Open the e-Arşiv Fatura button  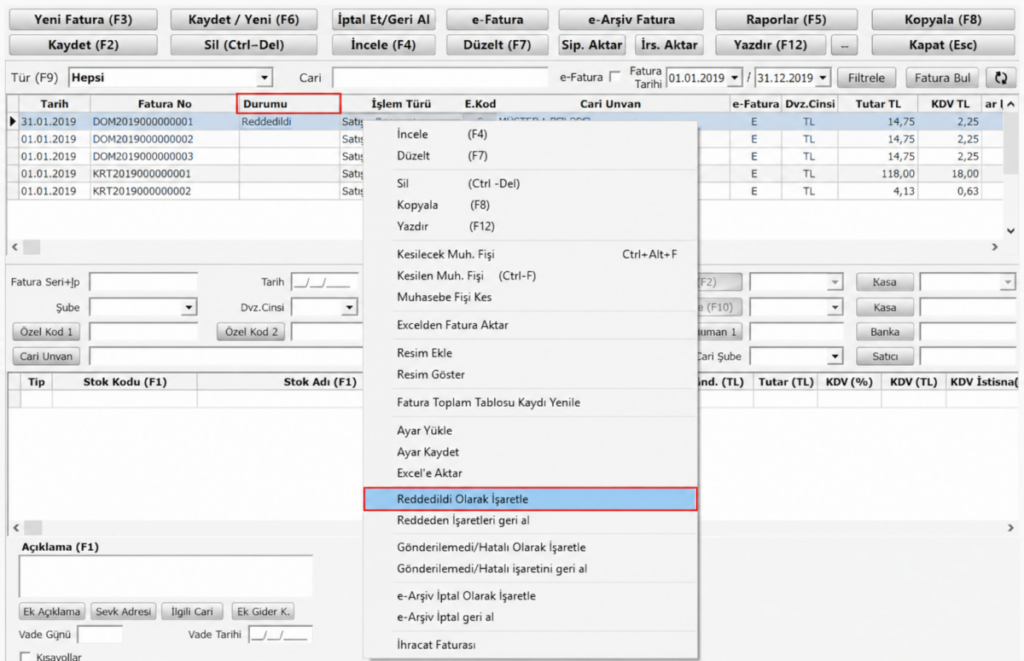[x=631, y=20]
